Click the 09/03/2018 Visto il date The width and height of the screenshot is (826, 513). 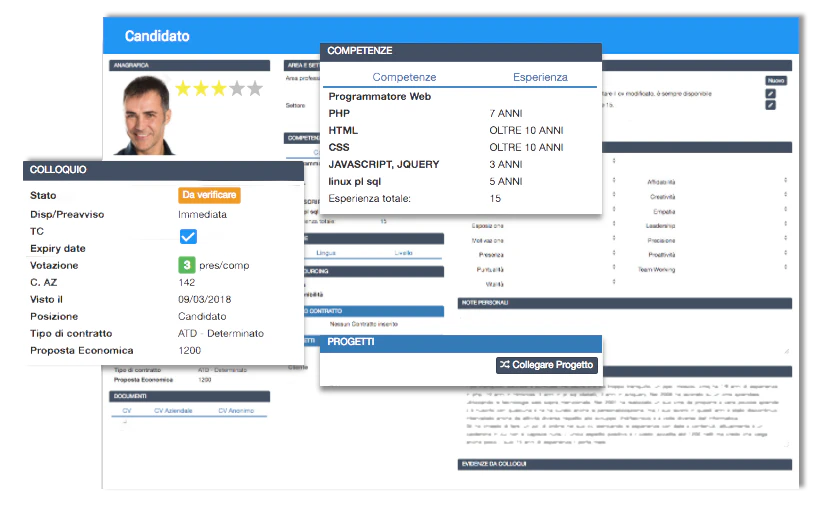click(204, 299)
